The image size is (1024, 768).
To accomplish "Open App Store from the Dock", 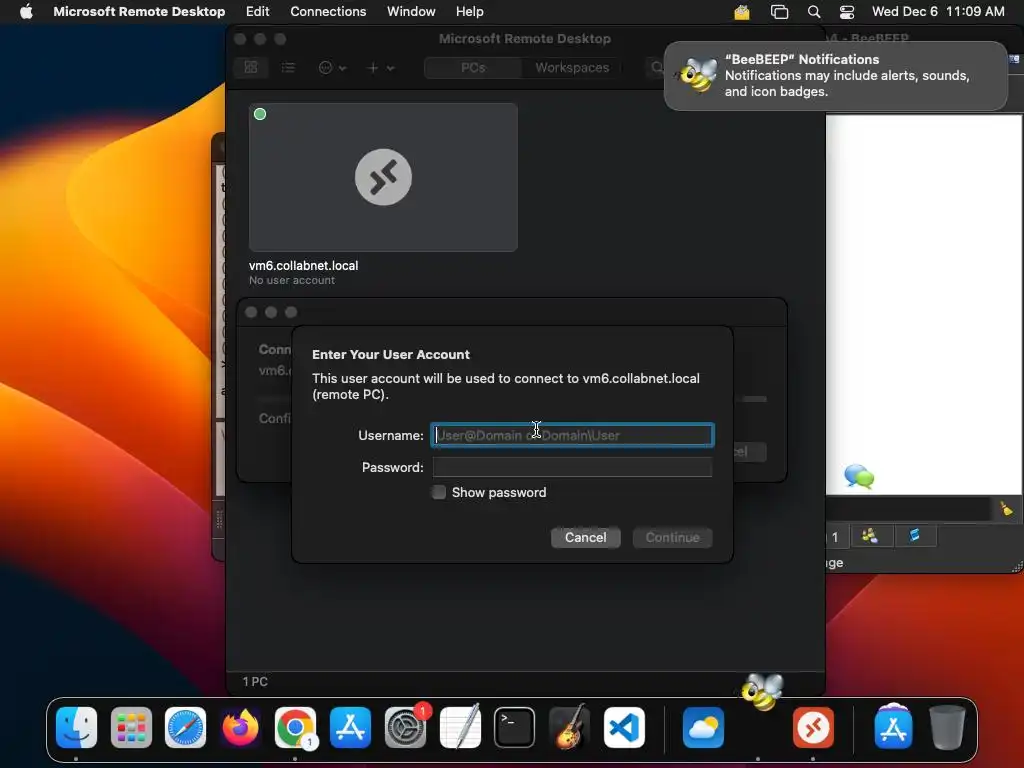I will (x=350, y=727).
